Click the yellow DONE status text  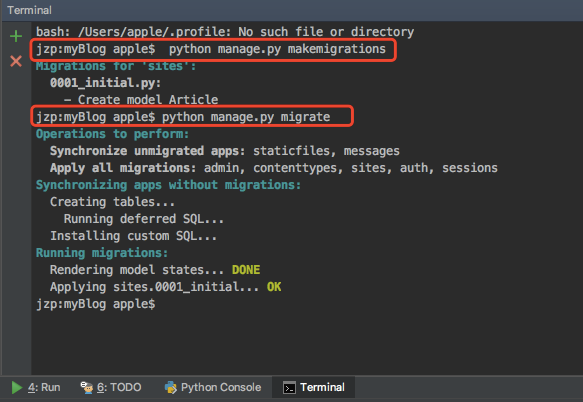[246, 270]
